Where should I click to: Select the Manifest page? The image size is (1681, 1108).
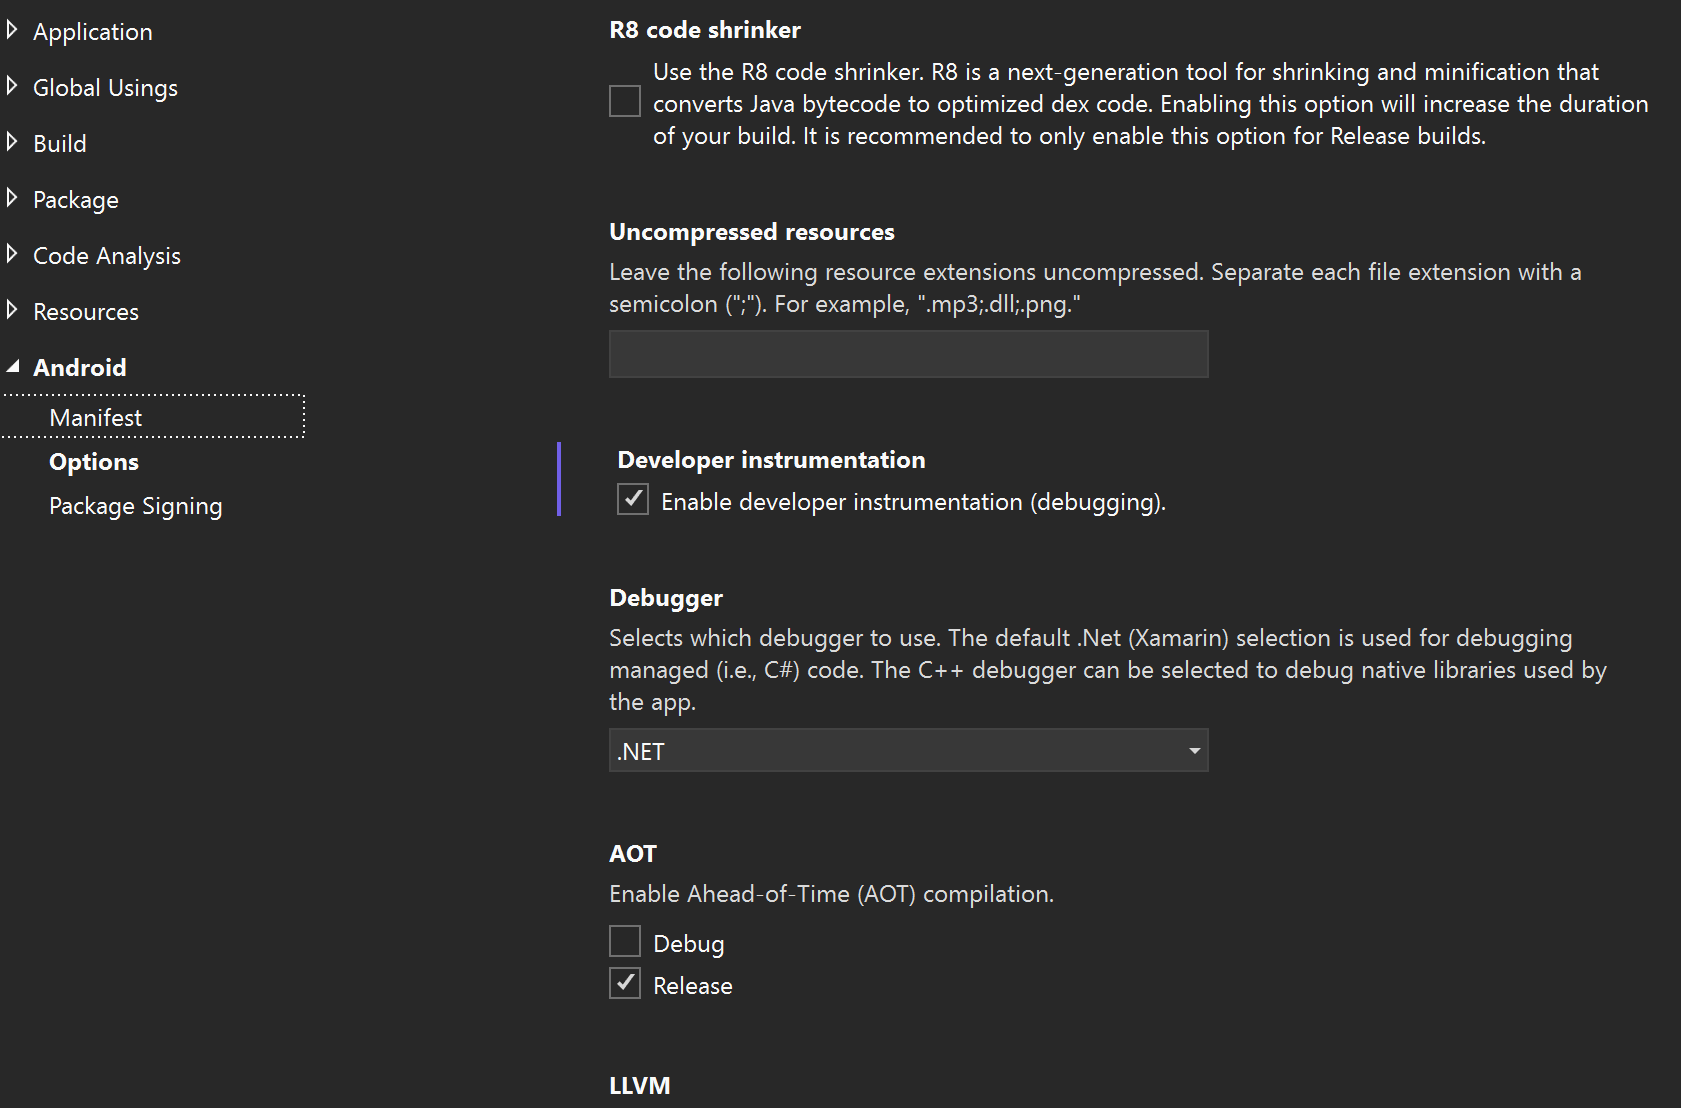click(x=95, y=417)
